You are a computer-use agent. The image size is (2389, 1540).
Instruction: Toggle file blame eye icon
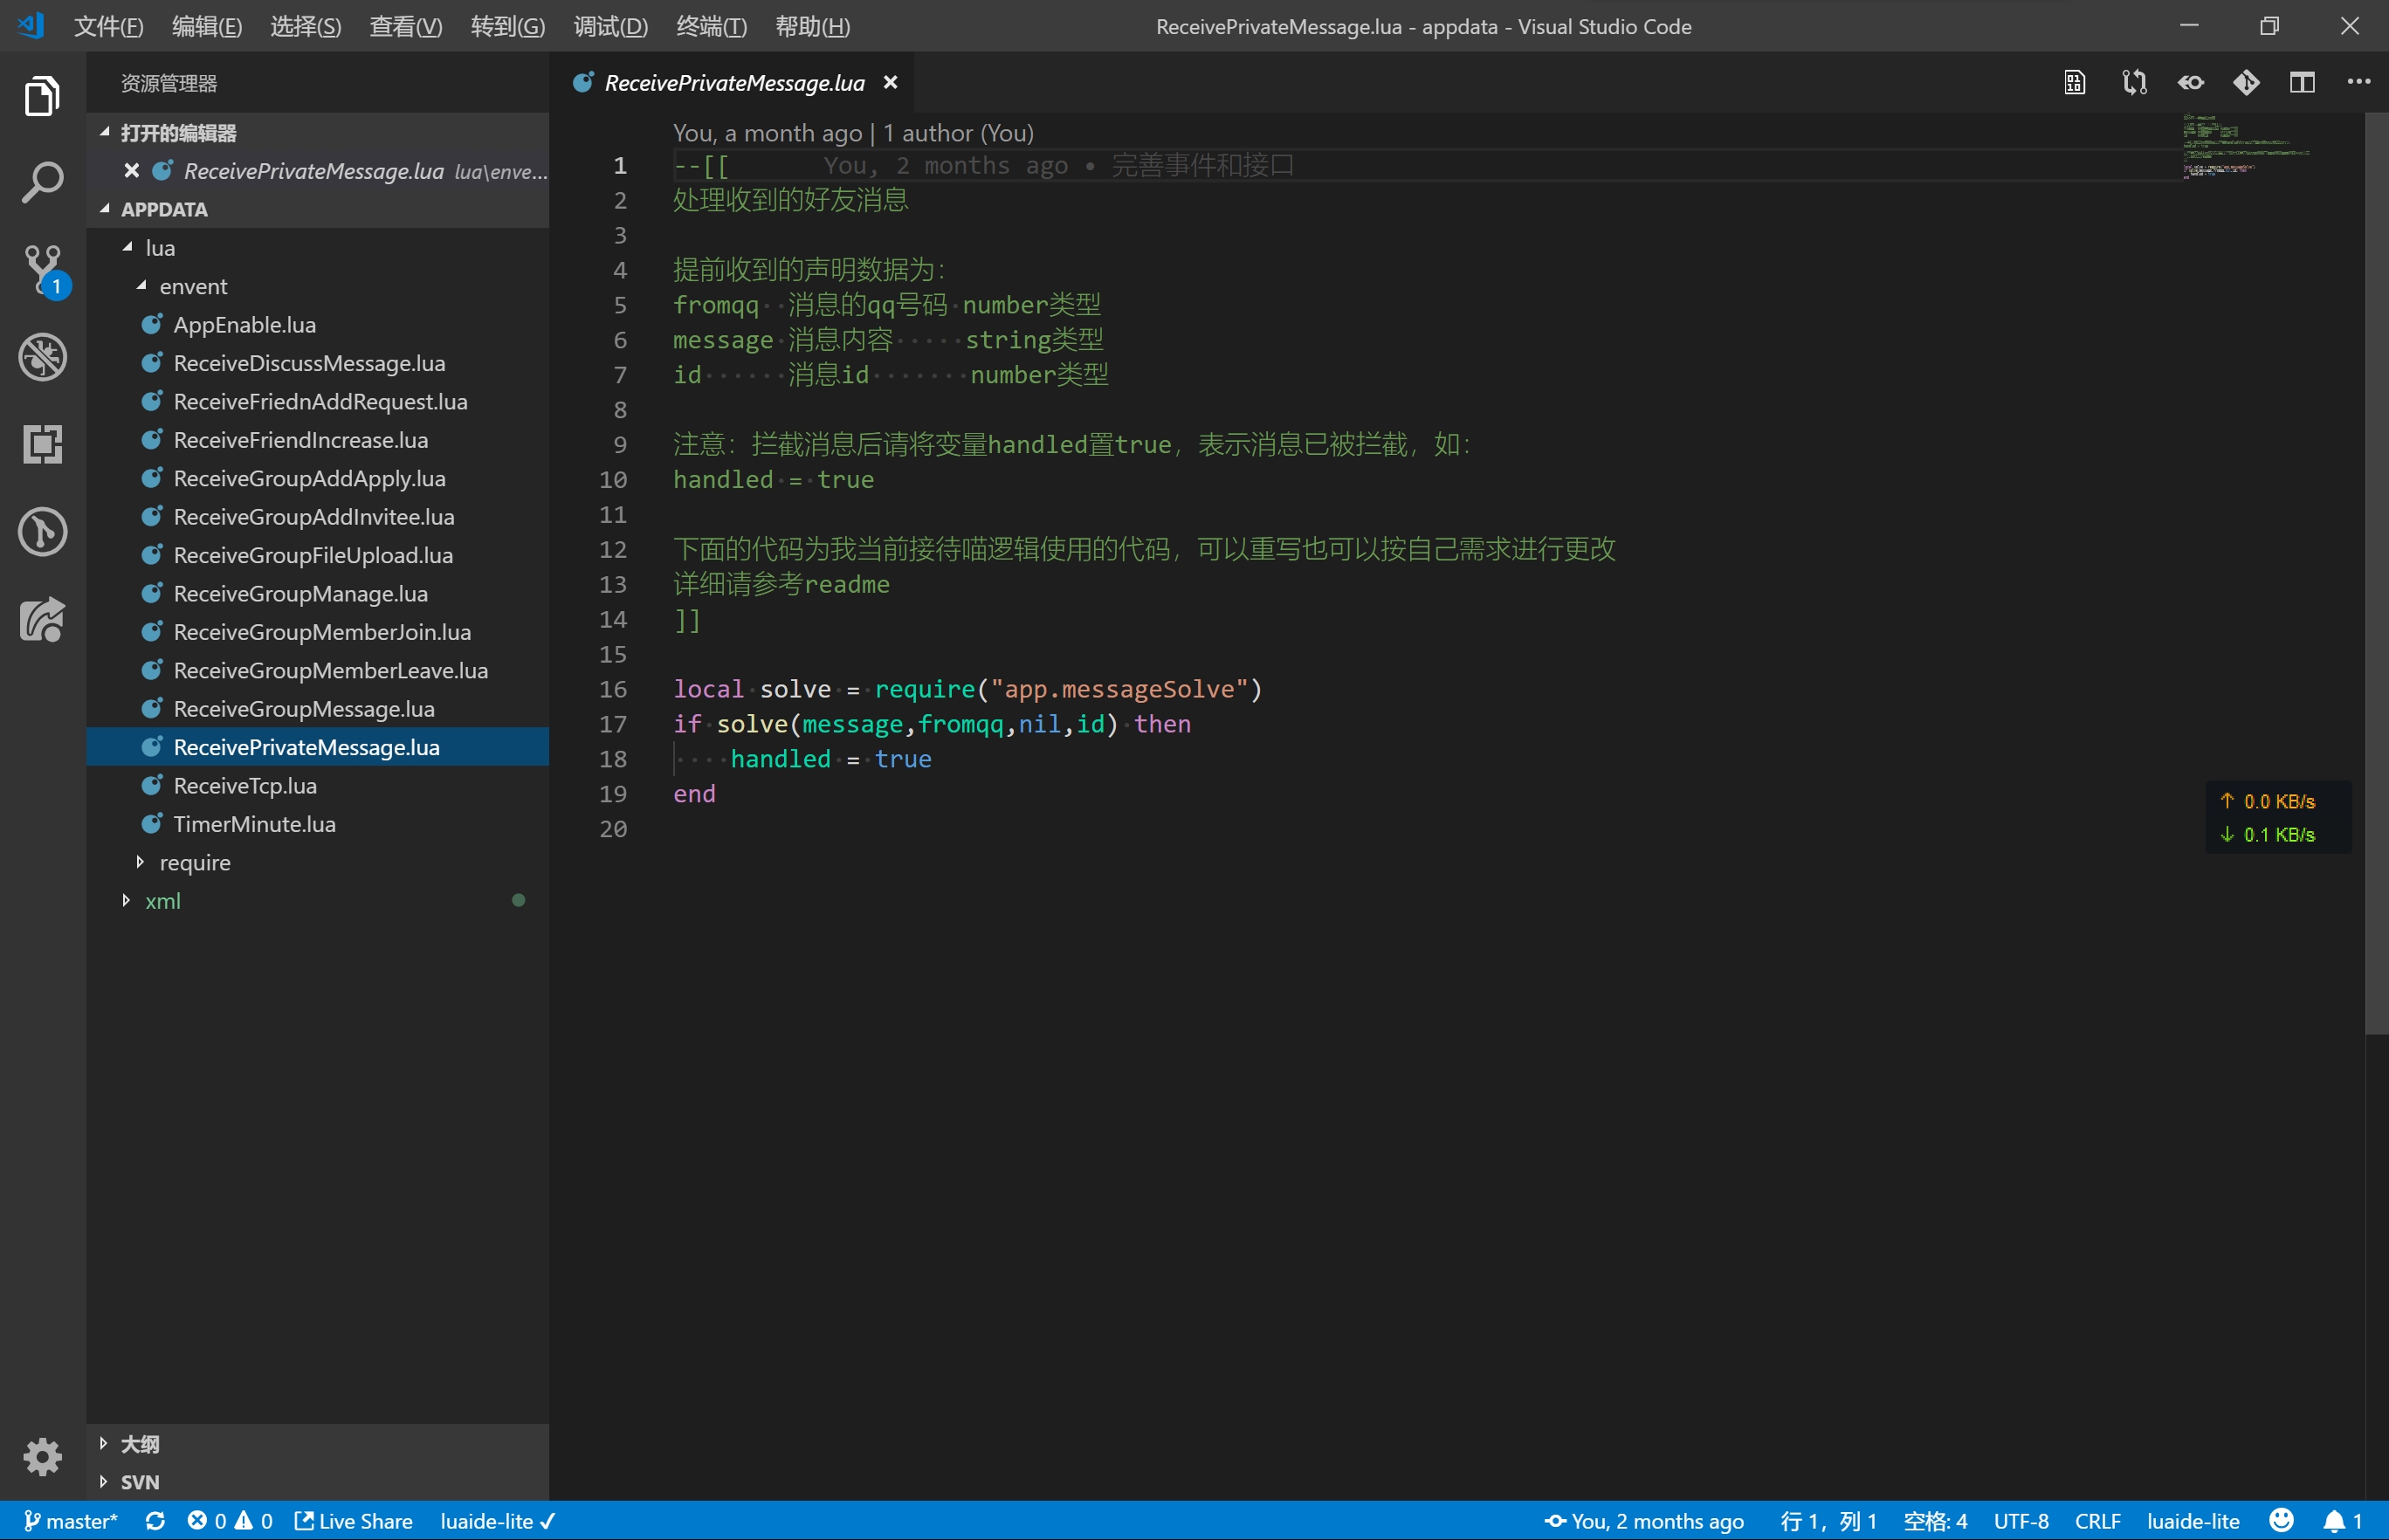coord(2191,82)
